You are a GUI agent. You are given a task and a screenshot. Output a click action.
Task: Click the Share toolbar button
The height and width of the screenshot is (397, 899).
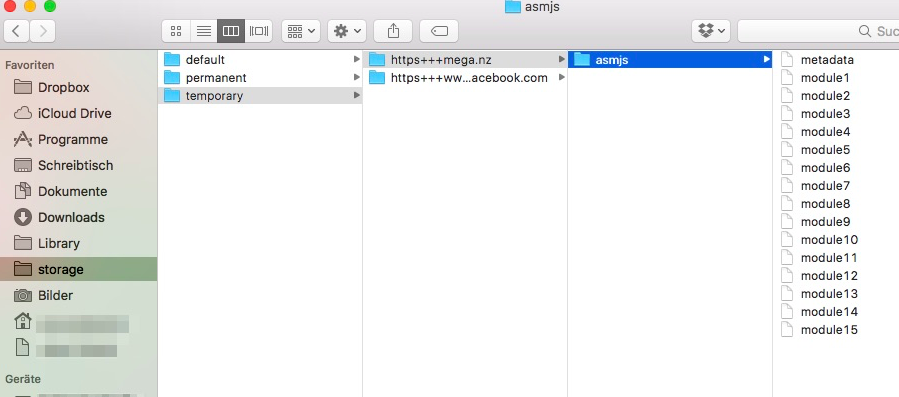393,31
